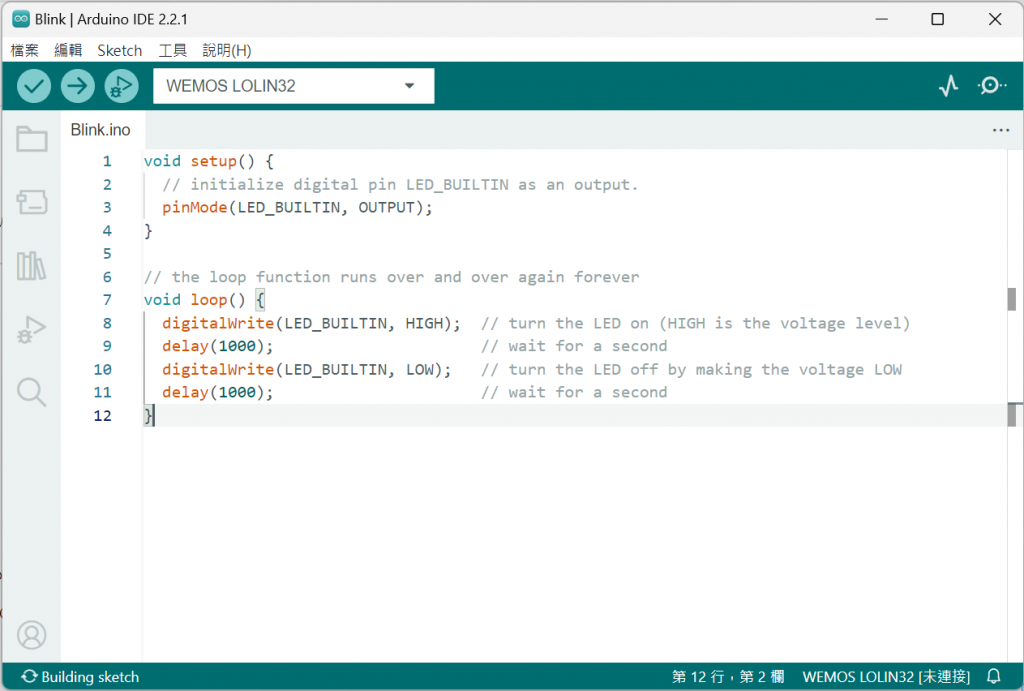Click WEMOS LOLIN32 [未連接] in status bar
Viewport: 1024px width, 691px height.
pyautogui.click(x=886, y=677)
